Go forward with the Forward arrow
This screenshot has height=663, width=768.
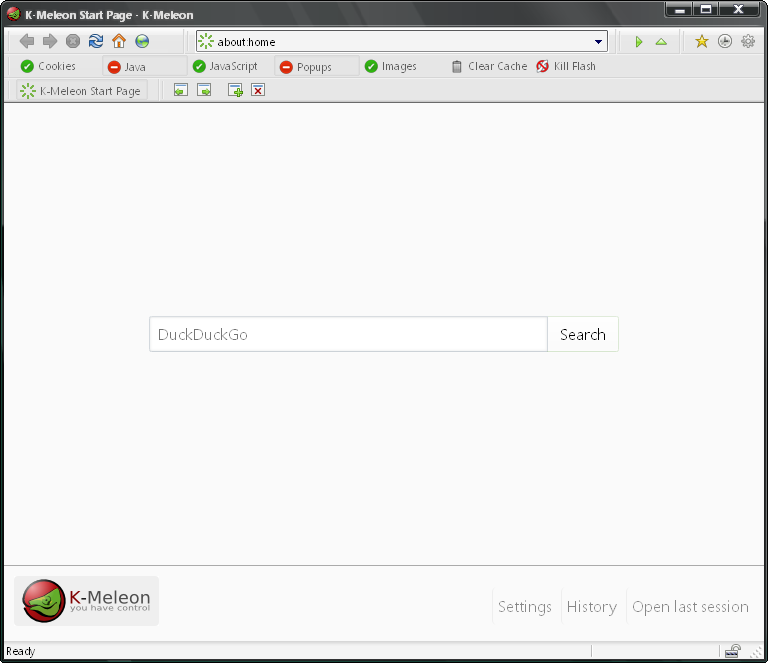[50, 41]
